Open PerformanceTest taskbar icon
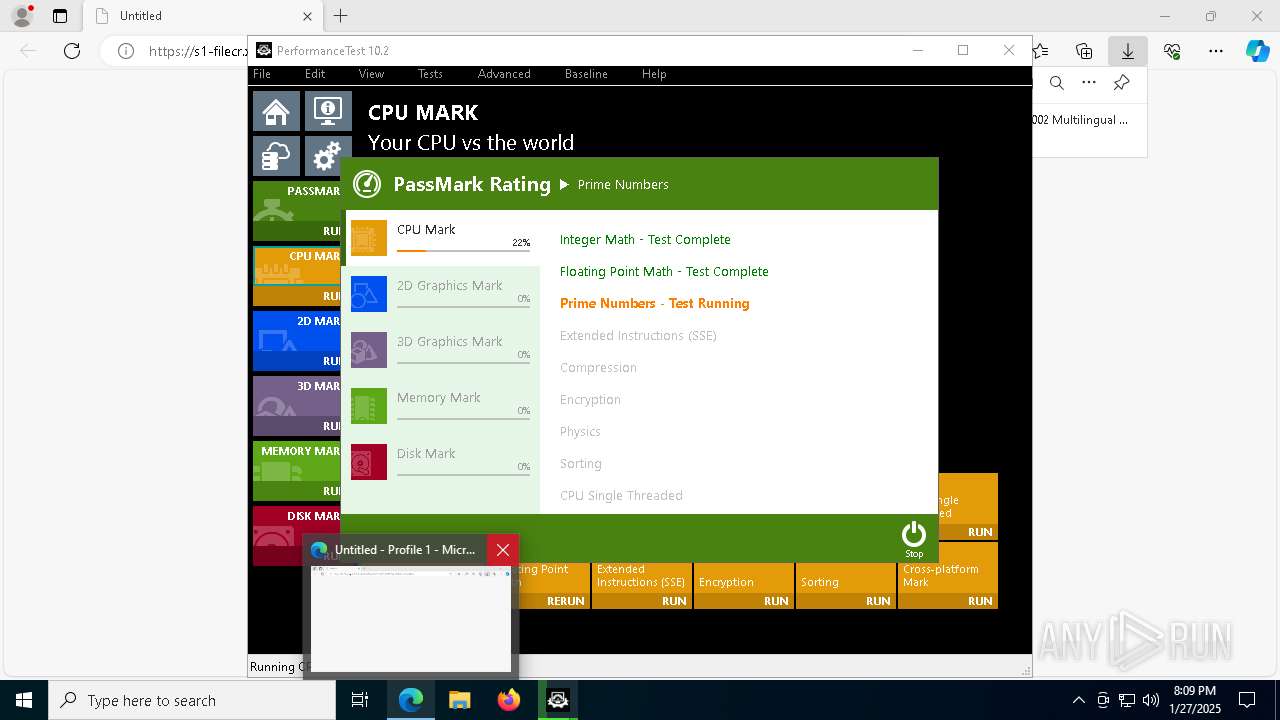Screen dimensions: 1280x720 pos(557,700)
